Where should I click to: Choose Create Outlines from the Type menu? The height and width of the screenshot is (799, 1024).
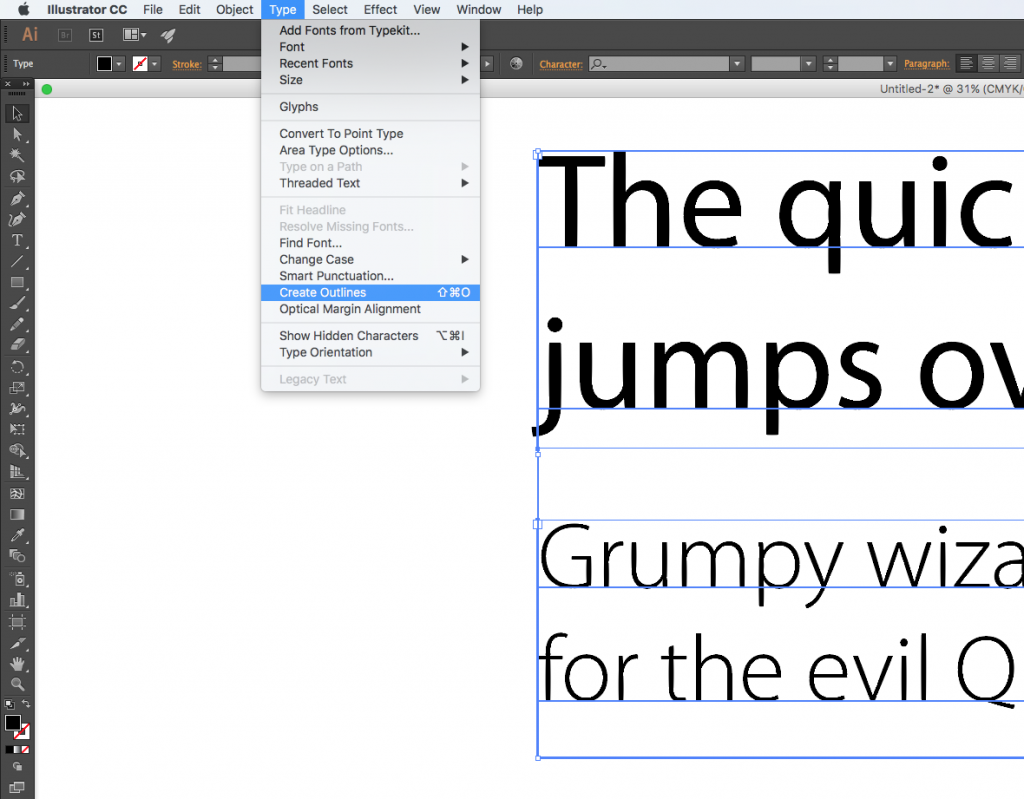[323, 293]
